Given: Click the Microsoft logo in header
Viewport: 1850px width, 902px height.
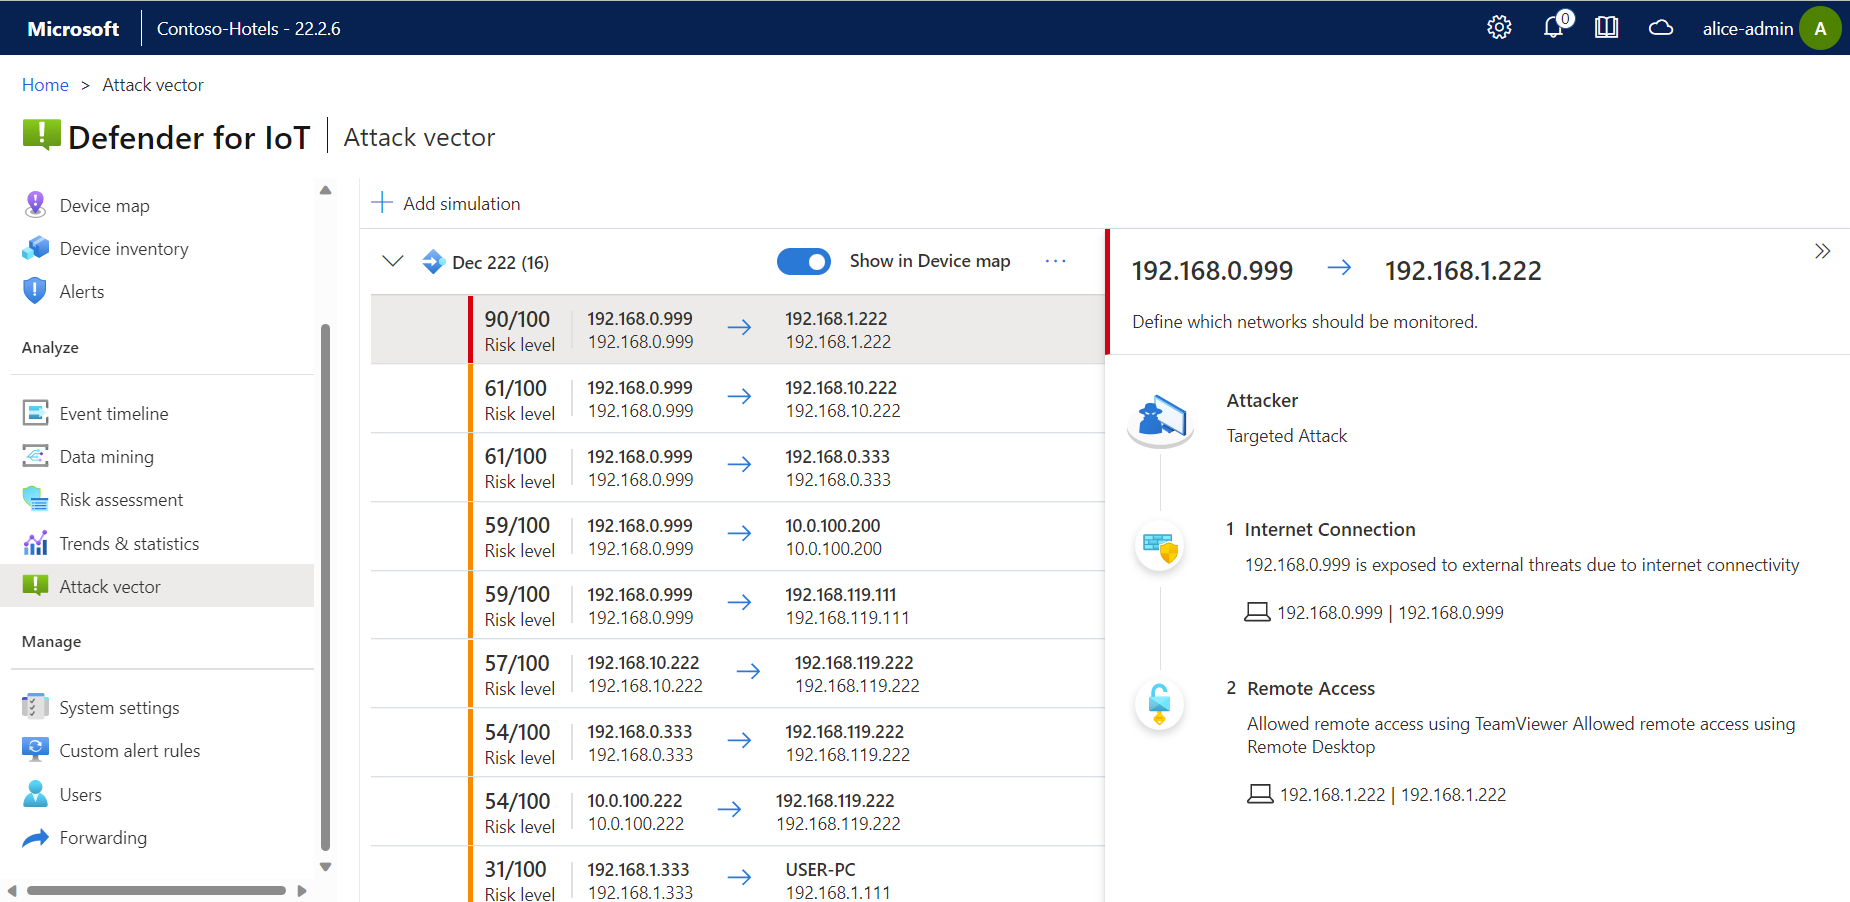Looking at the screenshot, I should tap(73, 29).
